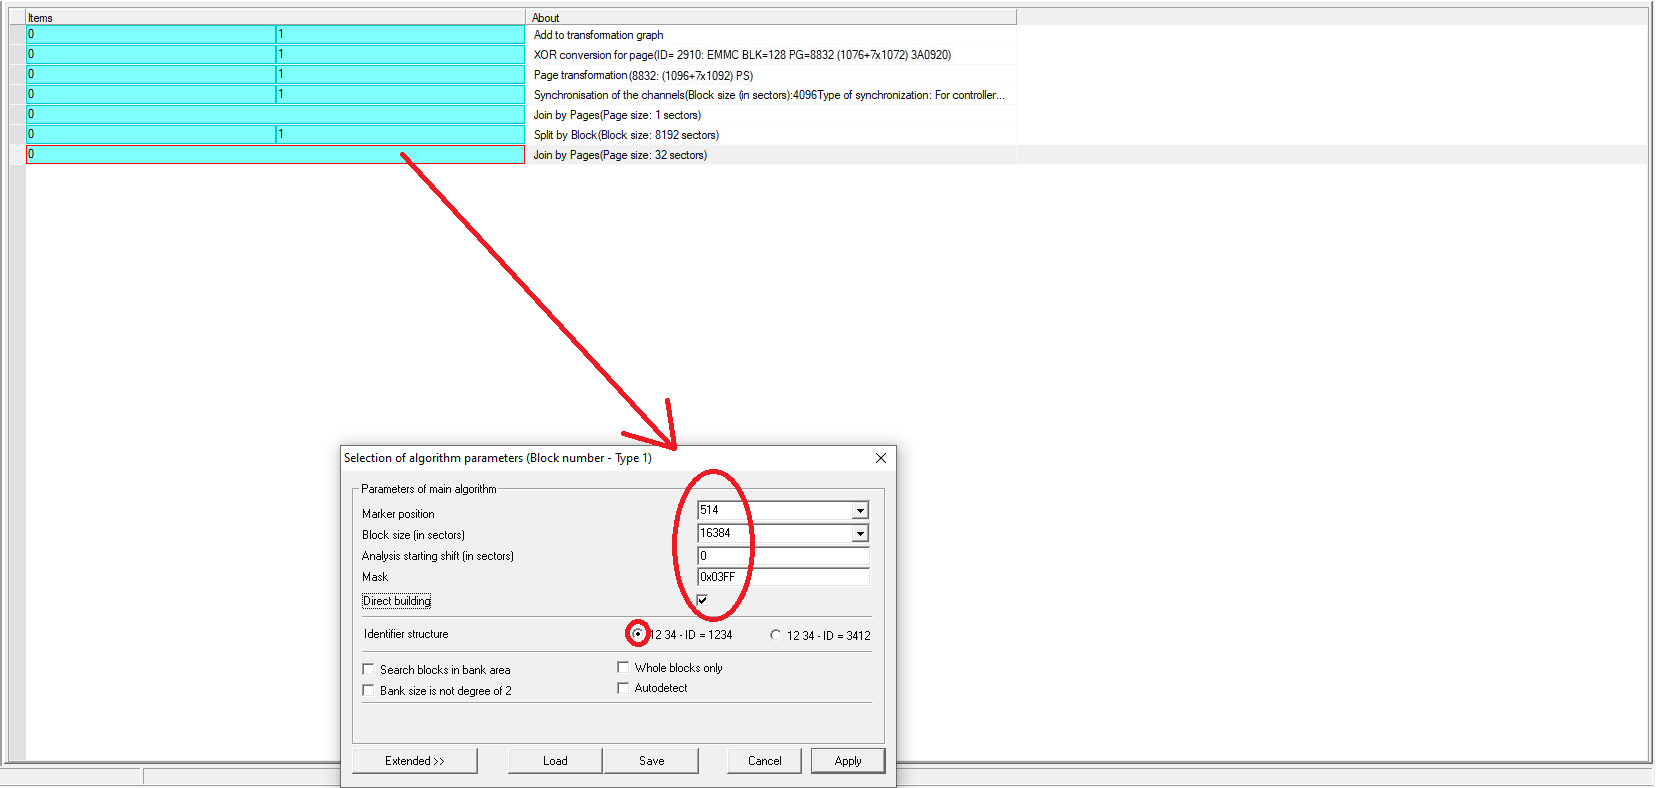Click the Mask input field

(782, 577)
